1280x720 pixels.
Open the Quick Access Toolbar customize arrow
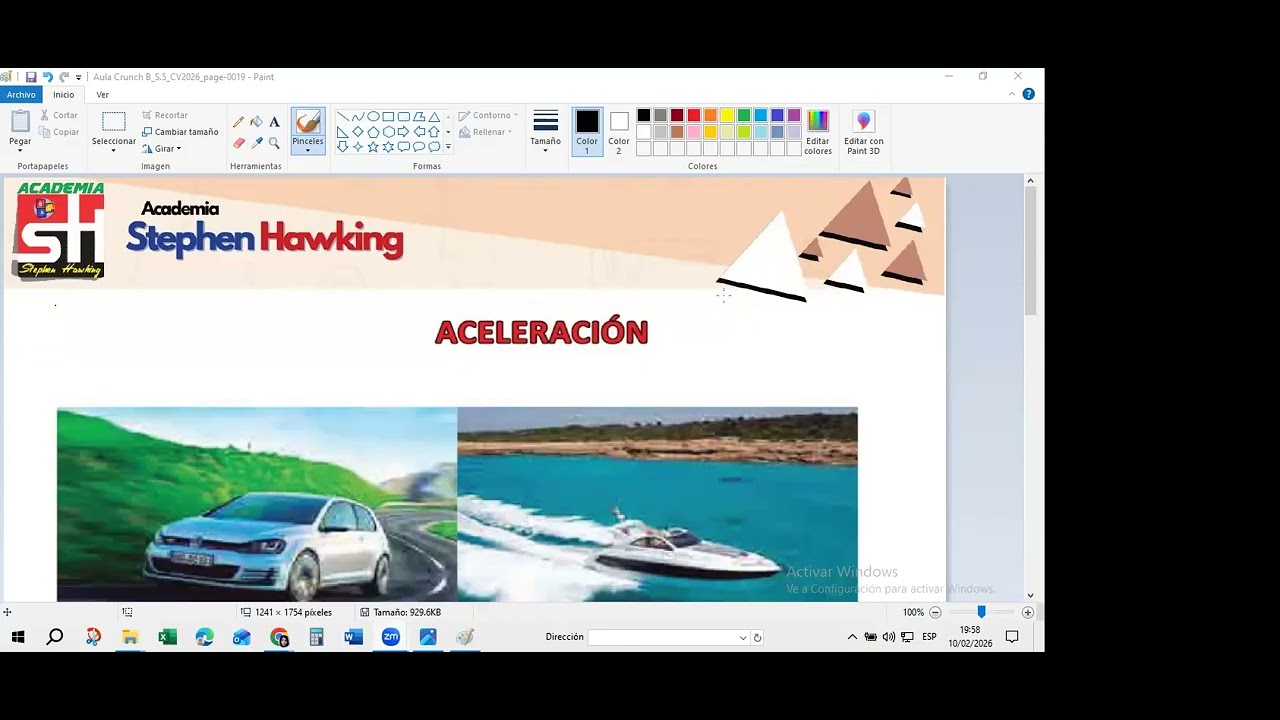78,77
